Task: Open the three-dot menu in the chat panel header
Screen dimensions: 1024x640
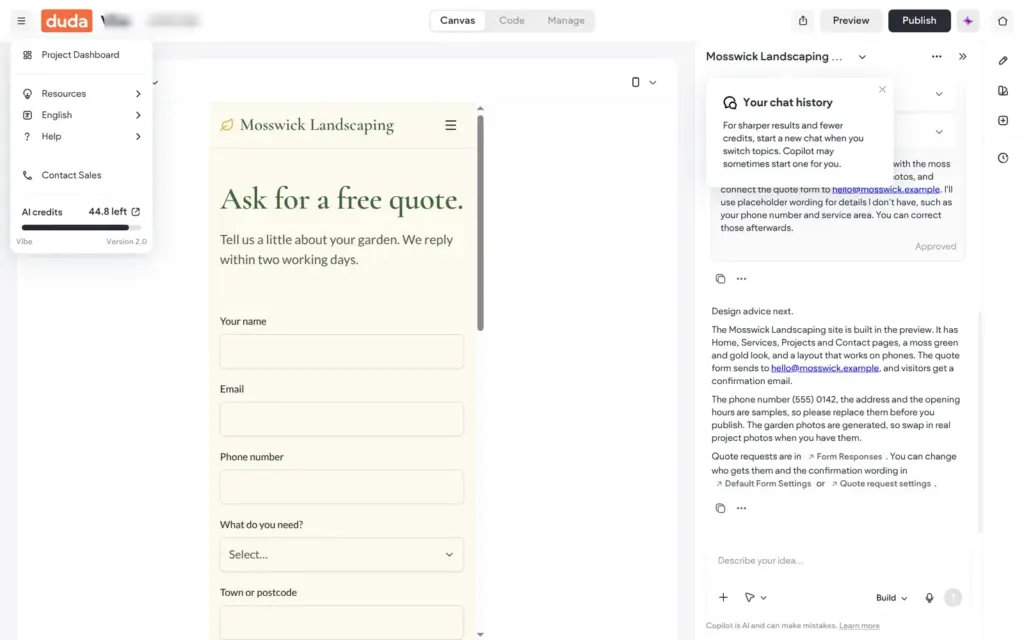Action: [936, 57]
